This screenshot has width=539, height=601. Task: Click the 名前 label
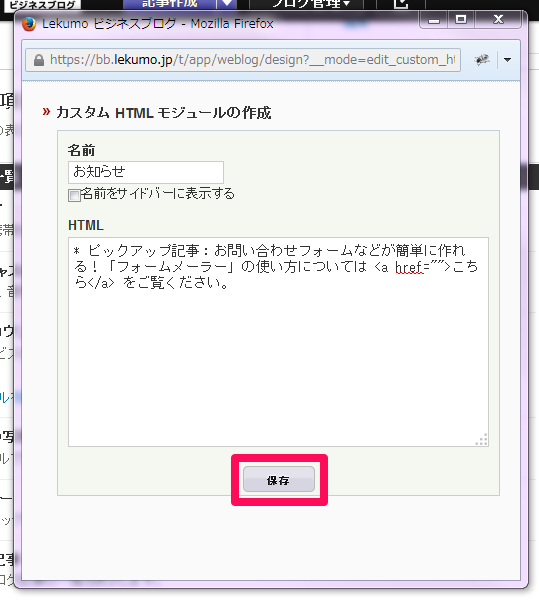click(81, 150)
